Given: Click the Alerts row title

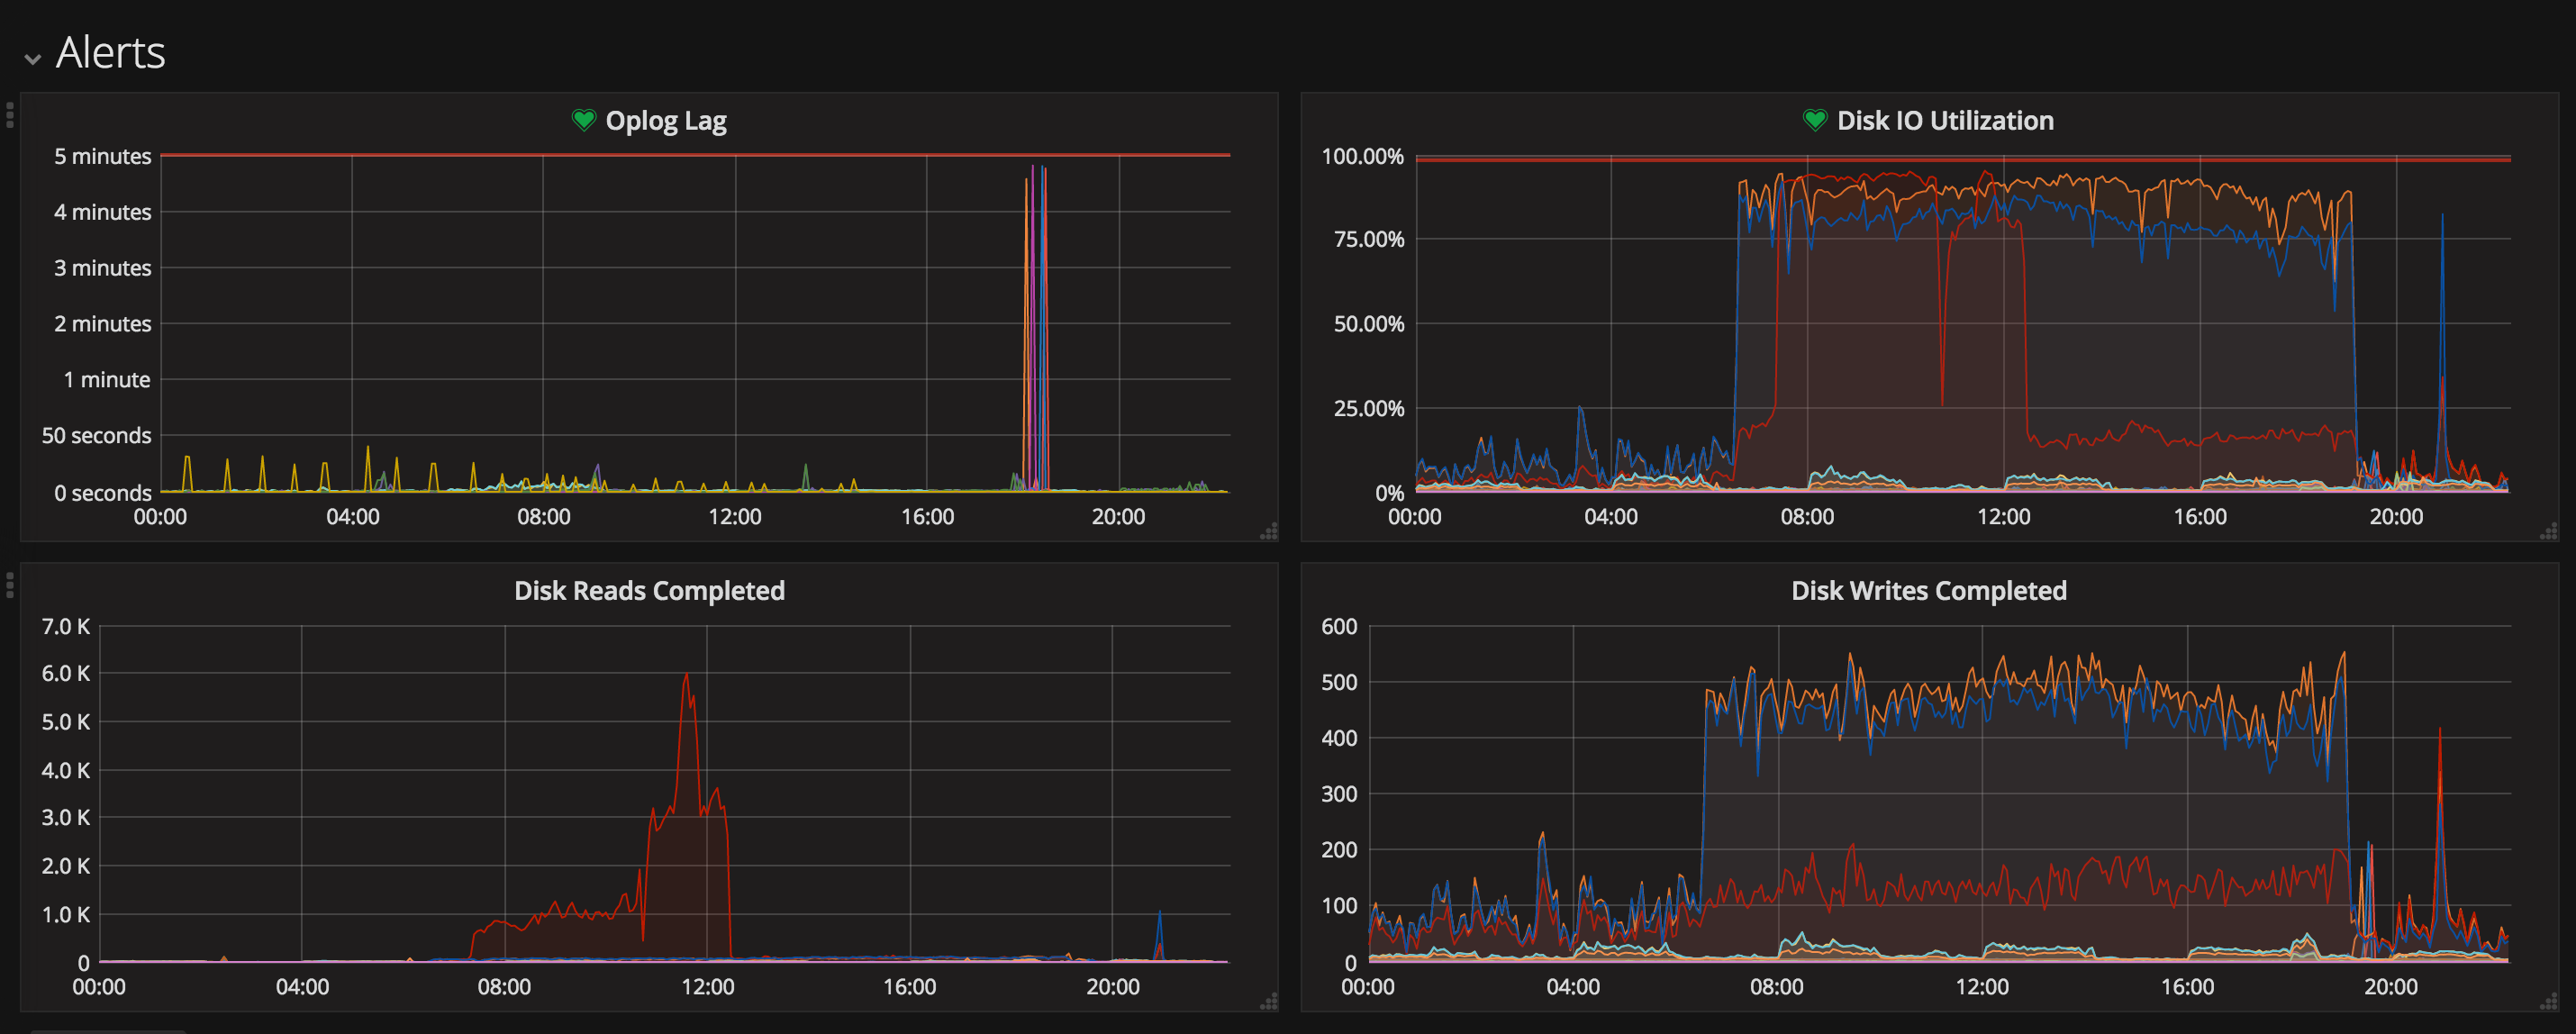Looking at the screenshot, I should 110,53.
